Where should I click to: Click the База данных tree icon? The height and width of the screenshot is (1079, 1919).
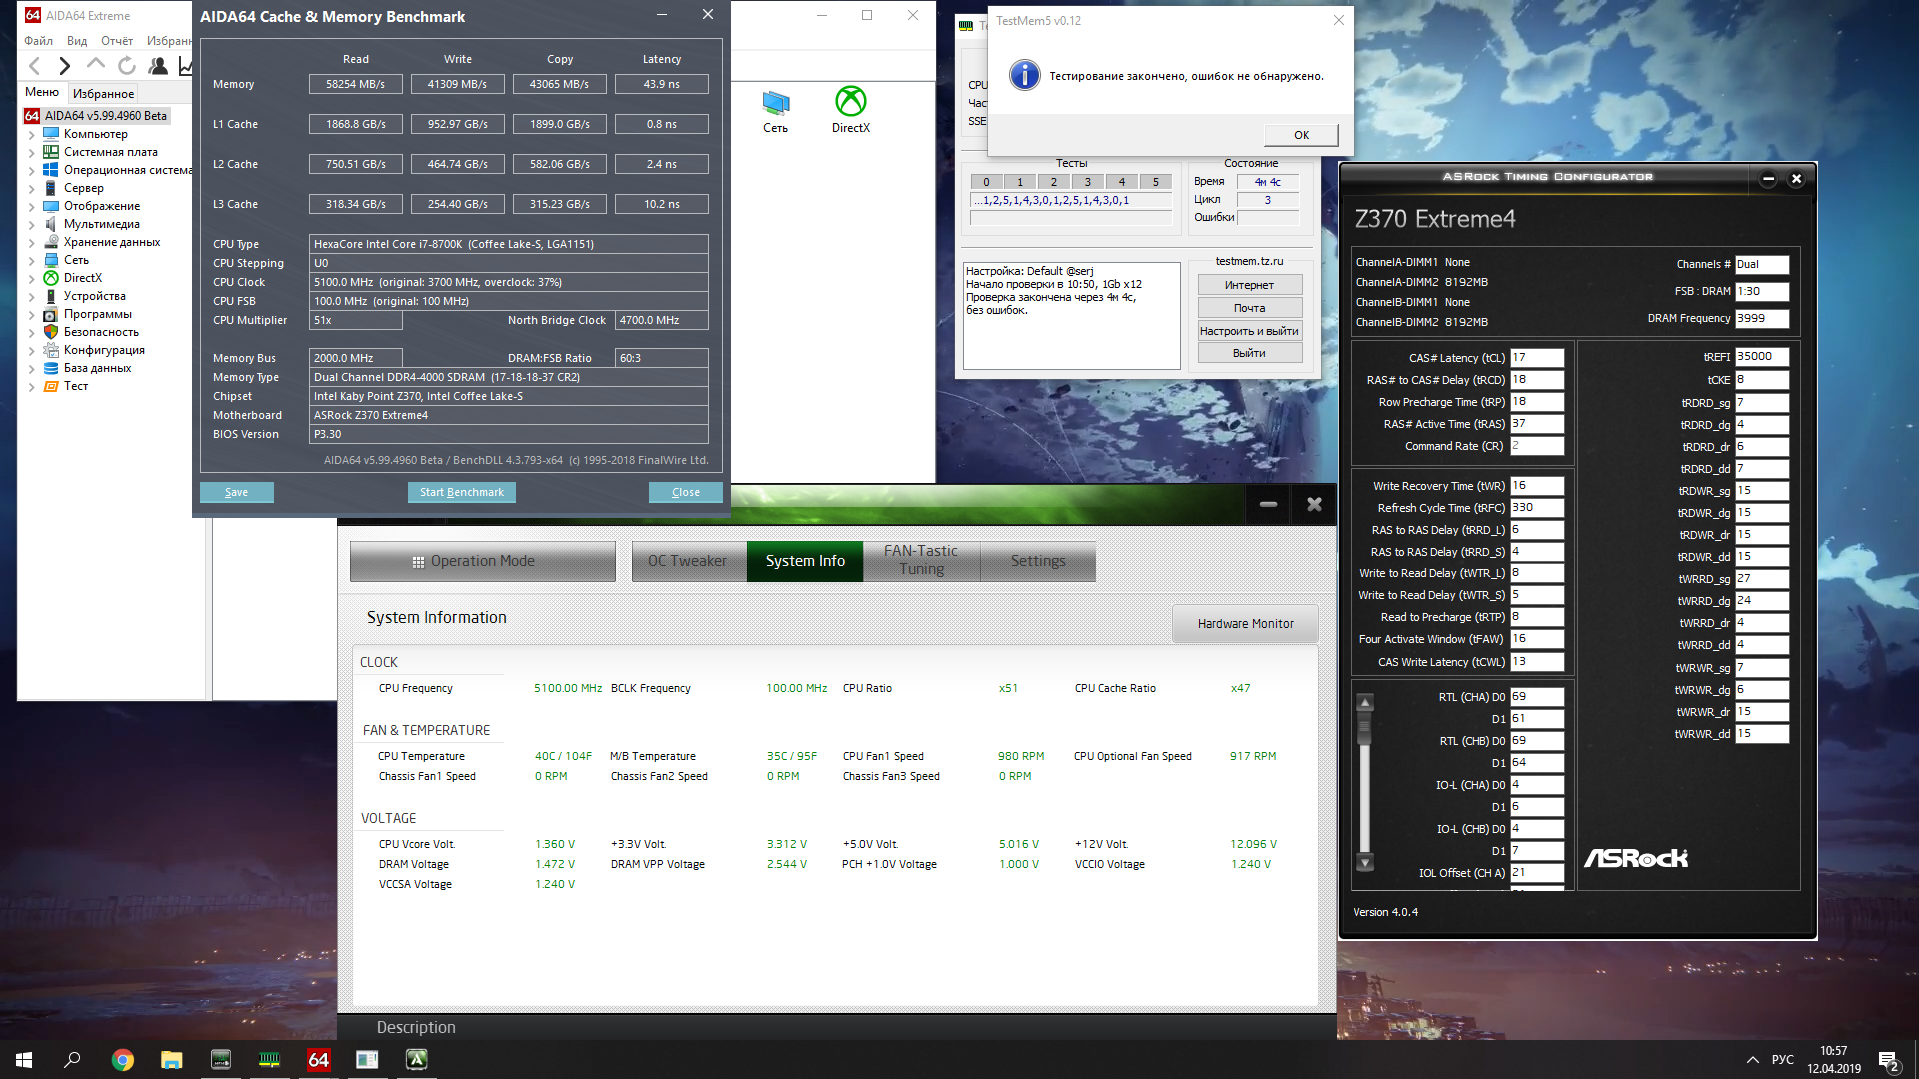coord(51,368)
